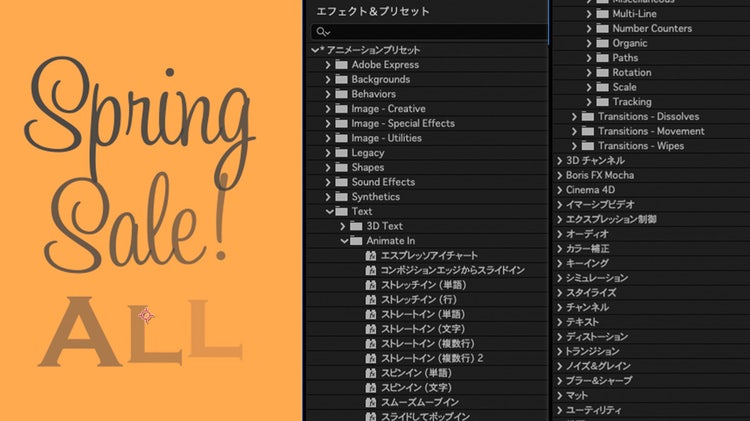This screenshot has height=421, width=750.
Task: Click the Rotation folder icon
Action: (x=602, y=73)
